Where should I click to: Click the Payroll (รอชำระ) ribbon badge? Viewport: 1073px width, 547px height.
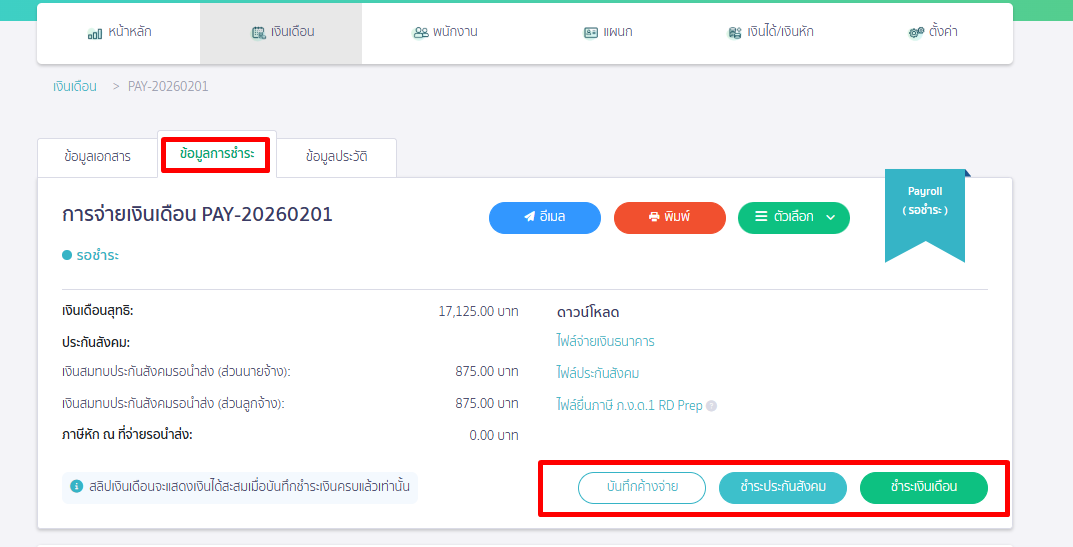[x=925, y=214]
